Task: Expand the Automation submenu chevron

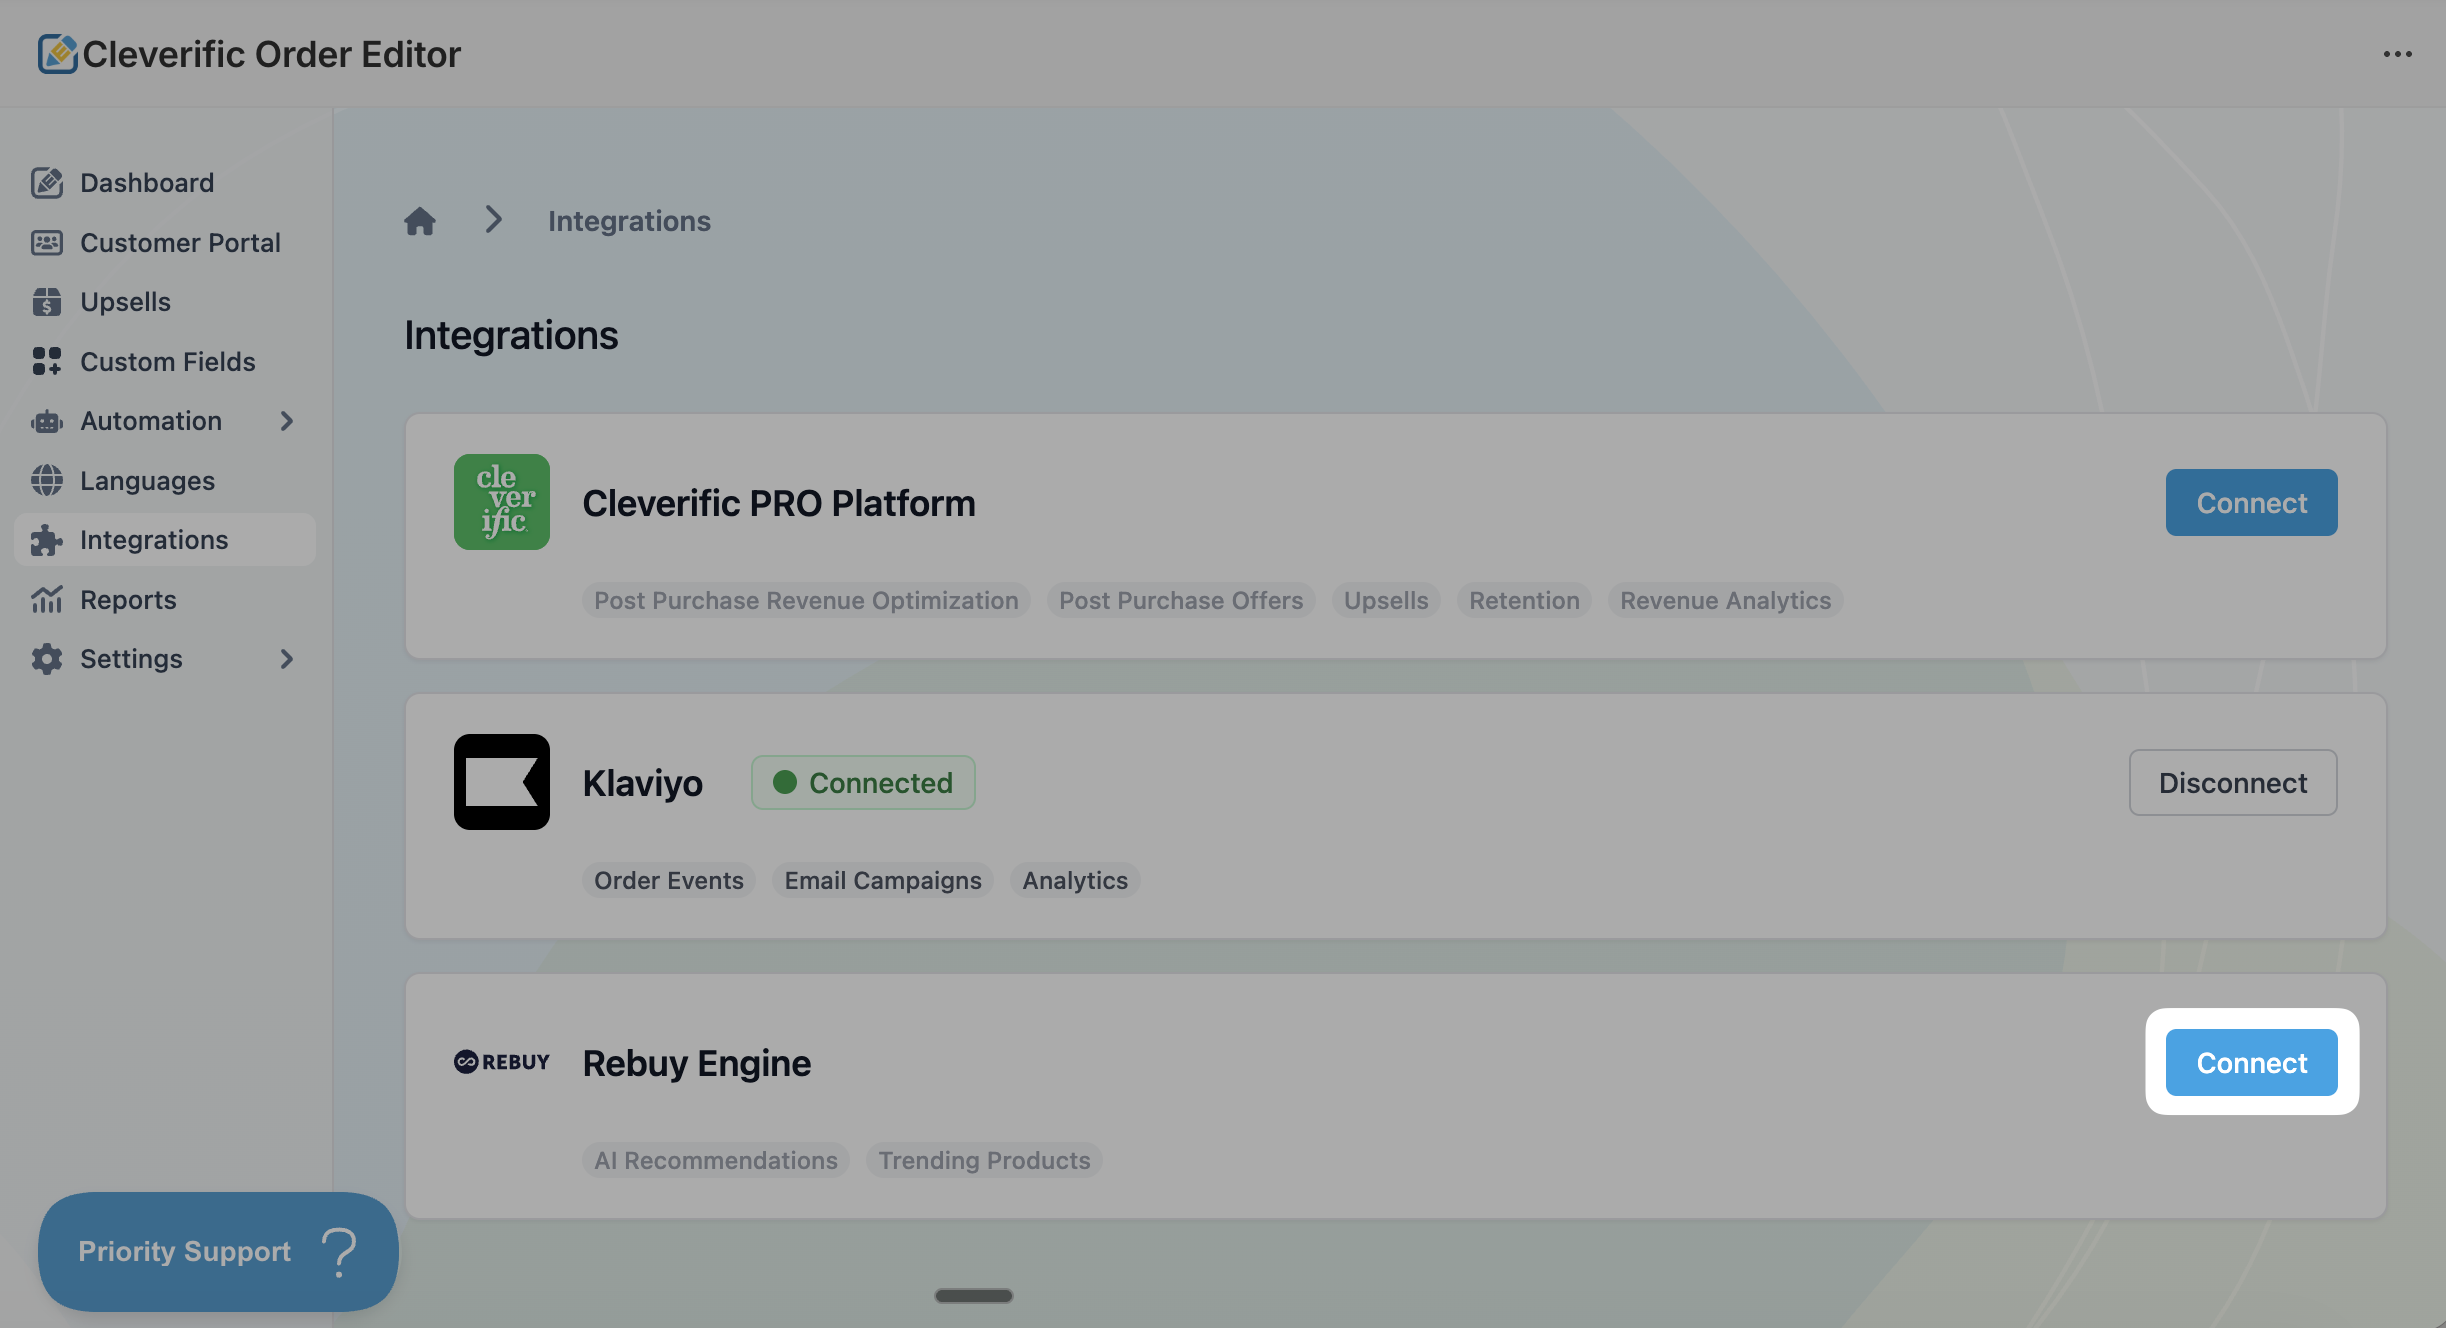Action: pyautogui.click(x=287, y=421)
